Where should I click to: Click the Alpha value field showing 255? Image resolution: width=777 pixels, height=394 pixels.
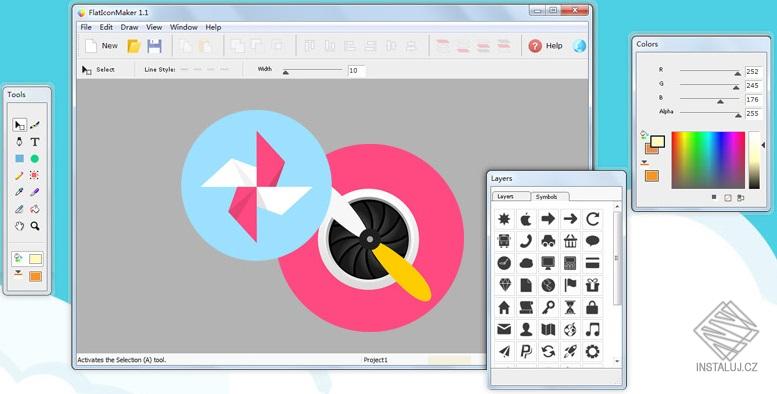pyautogui.click(x=753, y=113)
